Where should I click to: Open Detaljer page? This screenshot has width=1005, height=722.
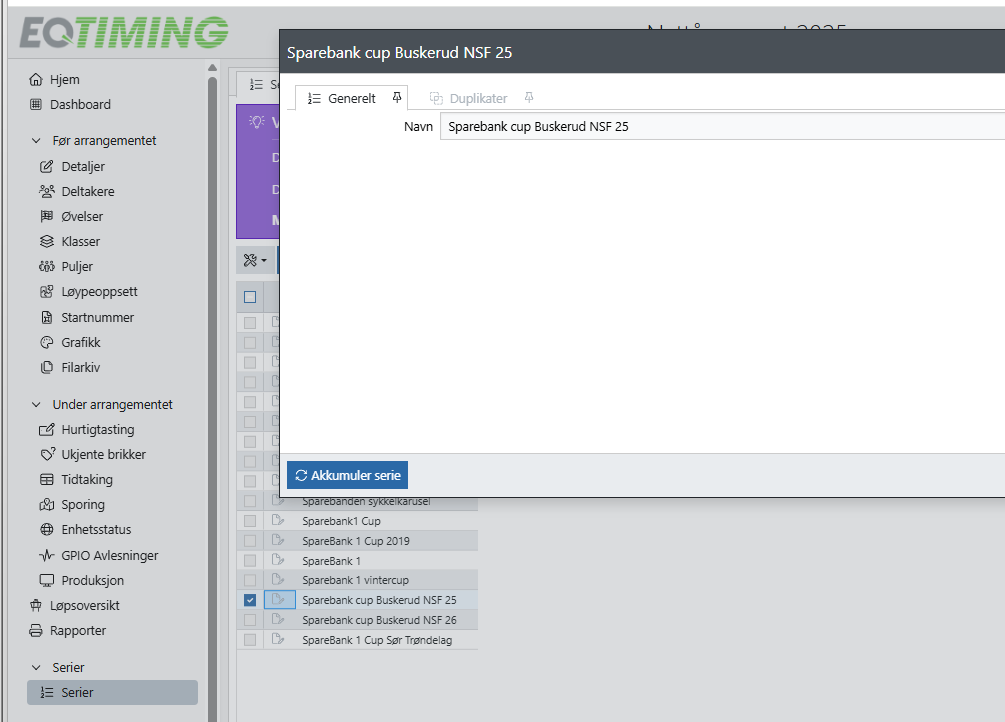[72, 167]
